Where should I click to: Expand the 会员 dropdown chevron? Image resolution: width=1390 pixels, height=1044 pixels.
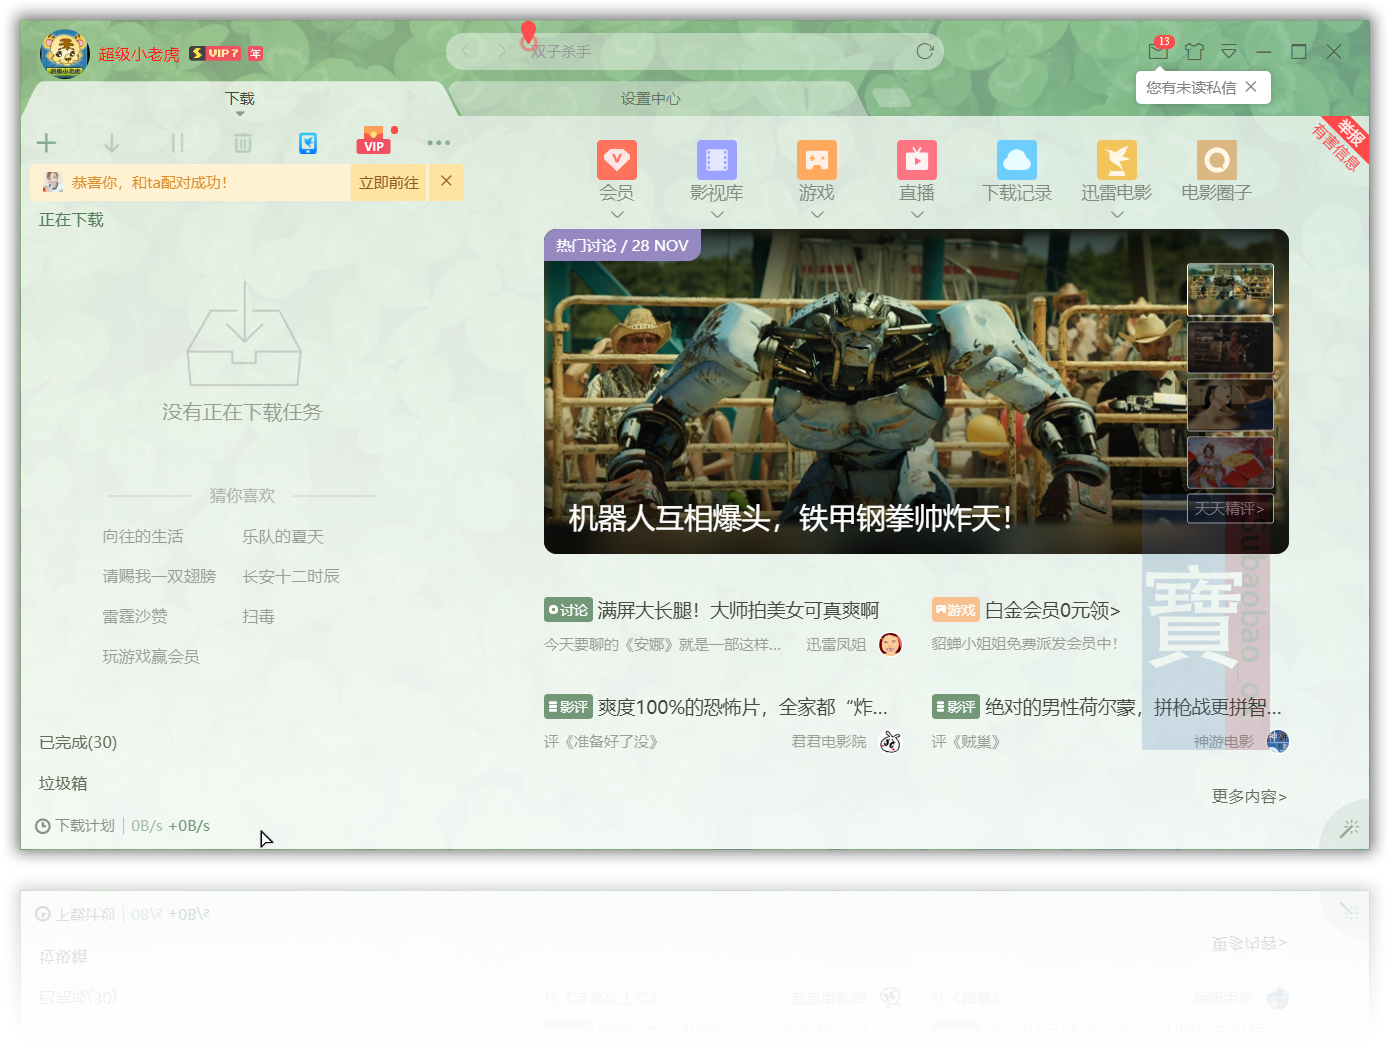(616, 214)
